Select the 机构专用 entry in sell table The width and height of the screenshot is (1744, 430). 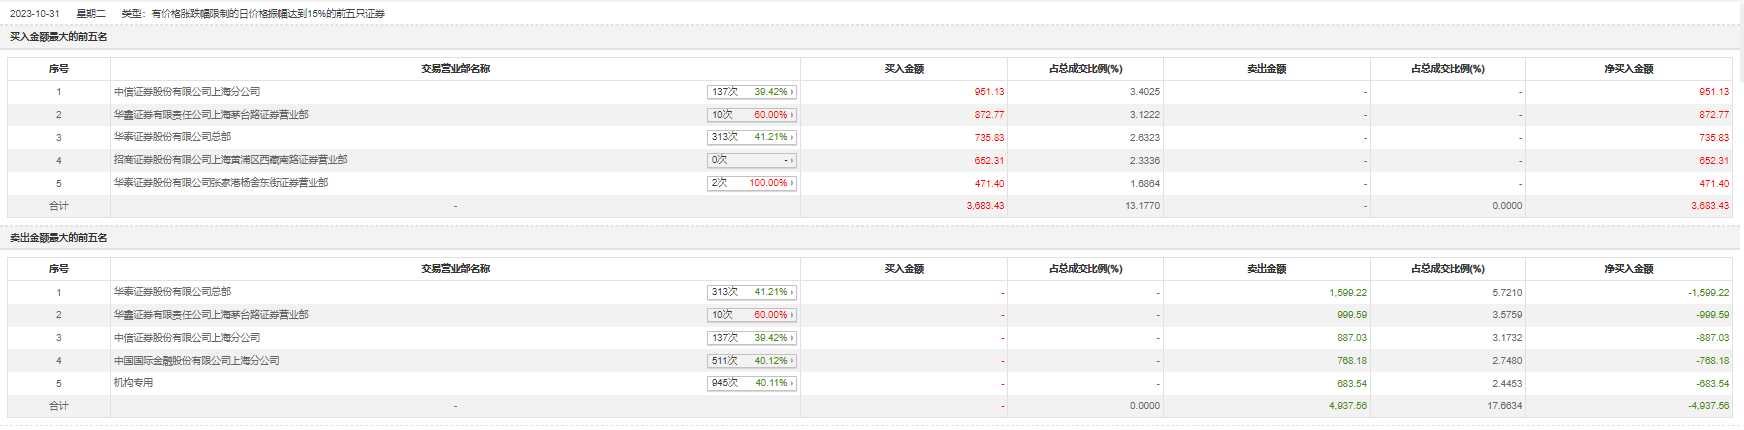pyautogui.click(x=134, y=383)
